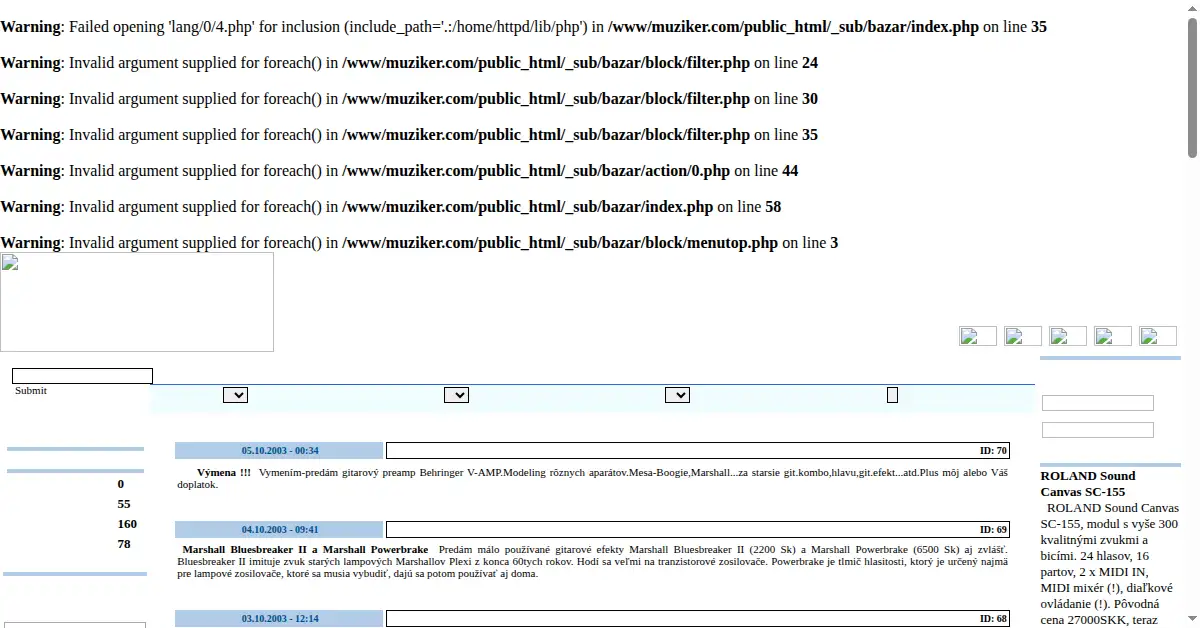
Task: Click the narrow fourth control in filter bar
Action: coord(892,395)
